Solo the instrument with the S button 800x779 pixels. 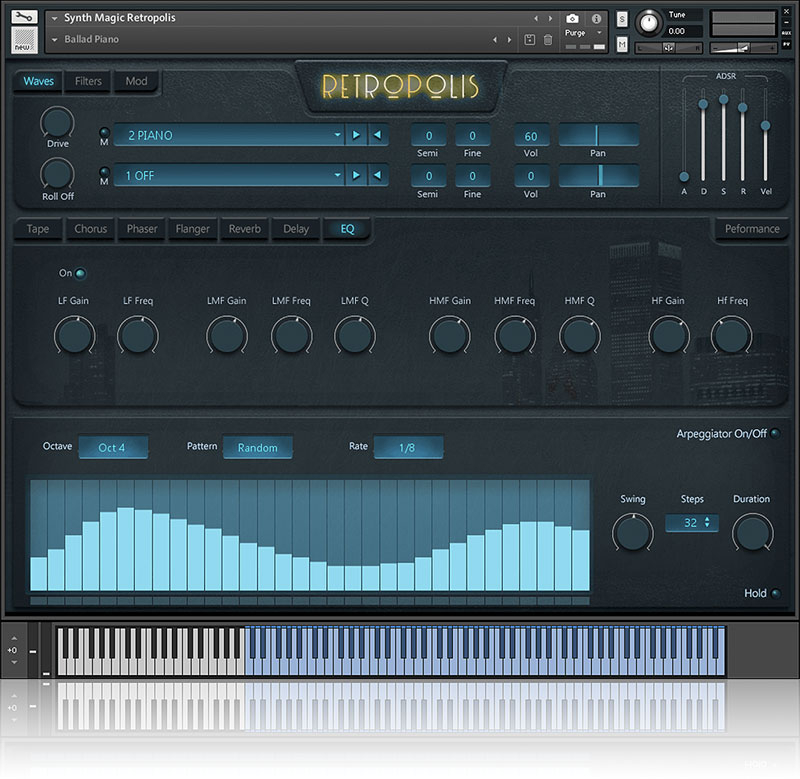(x=622, y=19)
